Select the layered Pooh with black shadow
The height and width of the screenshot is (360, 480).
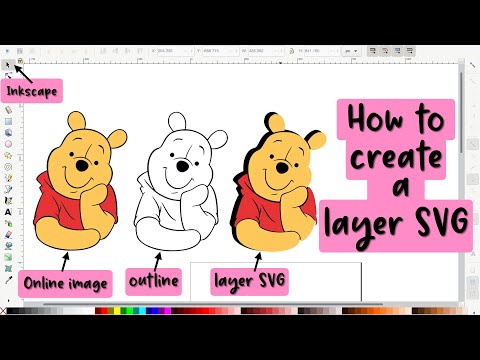tap(278, 183)
